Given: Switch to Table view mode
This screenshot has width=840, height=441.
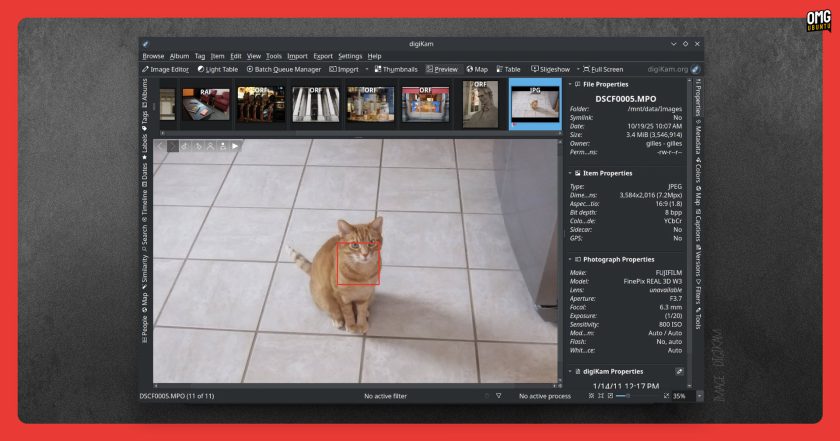Looking at the screenshot, I should [508, 69].
